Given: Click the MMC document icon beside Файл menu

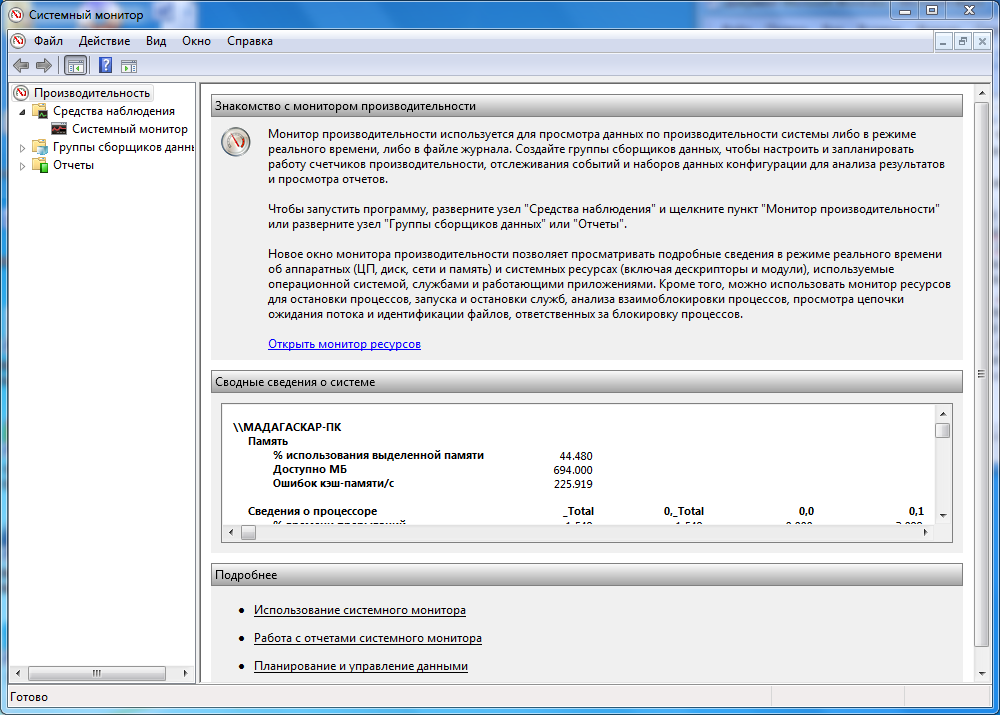Looking at the screenshot, I should (18, 41).
